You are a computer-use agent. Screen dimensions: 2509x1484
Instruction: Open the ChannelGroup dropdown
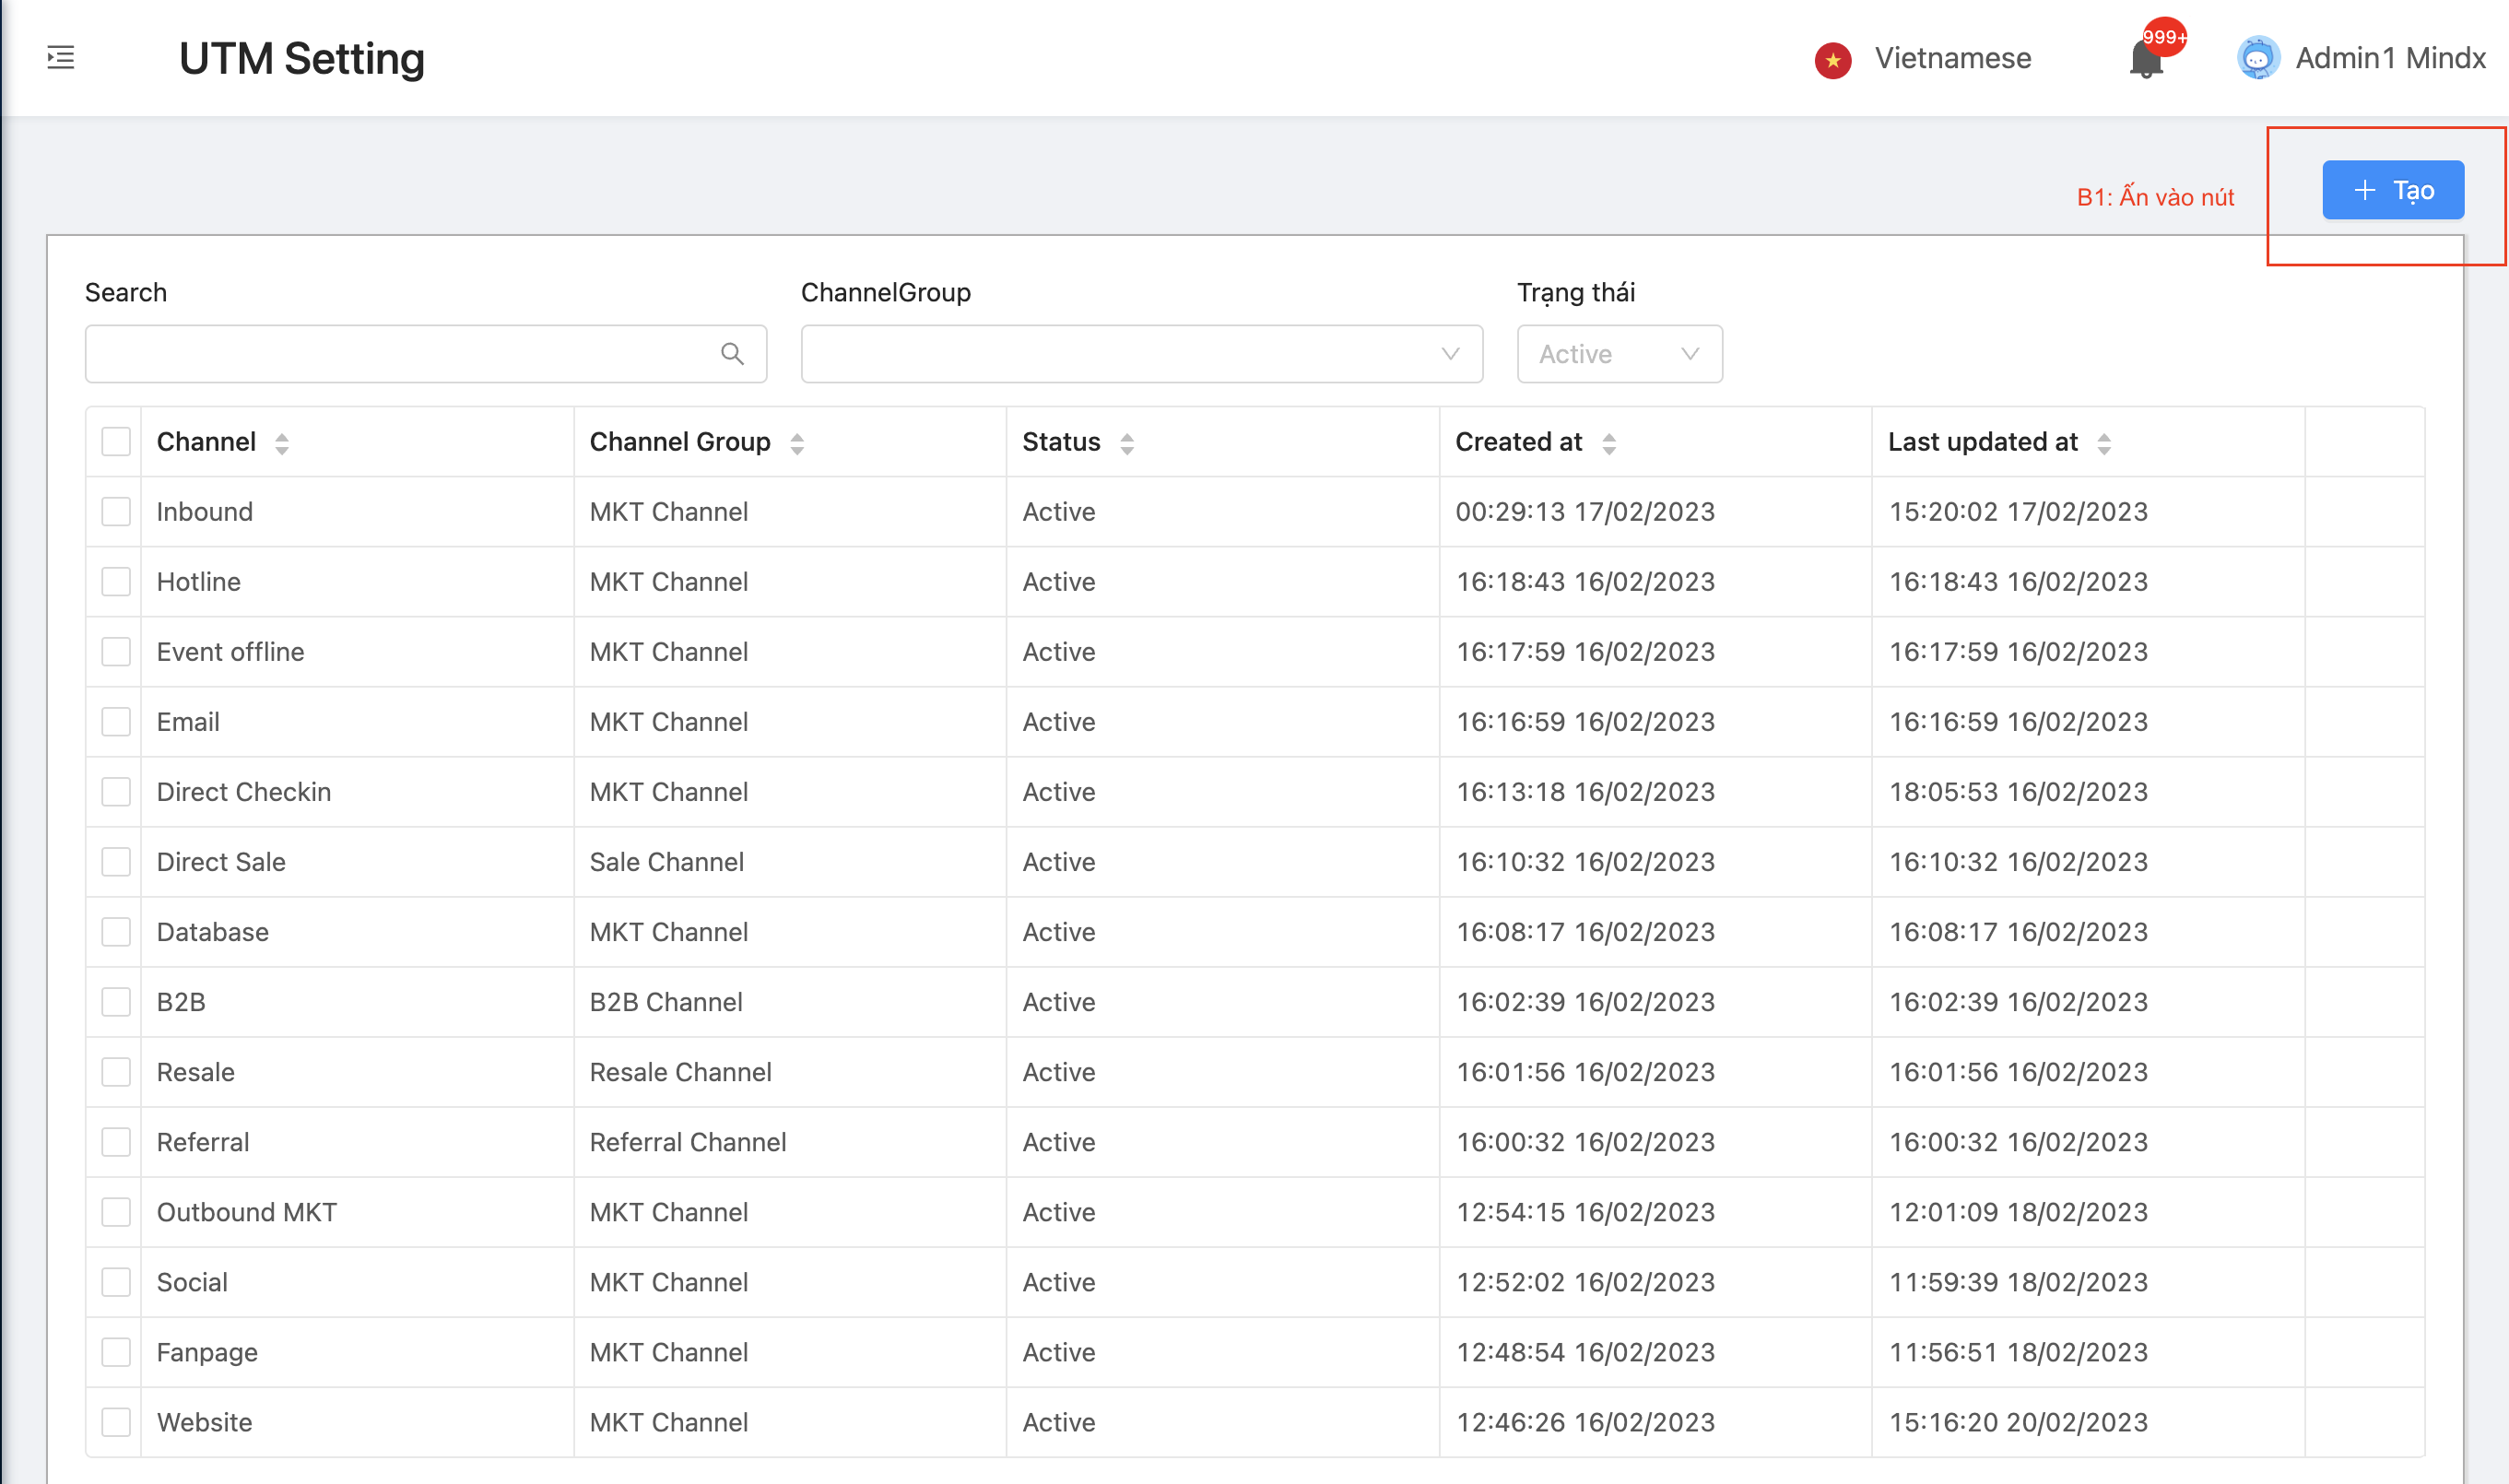coord(1141,354)
